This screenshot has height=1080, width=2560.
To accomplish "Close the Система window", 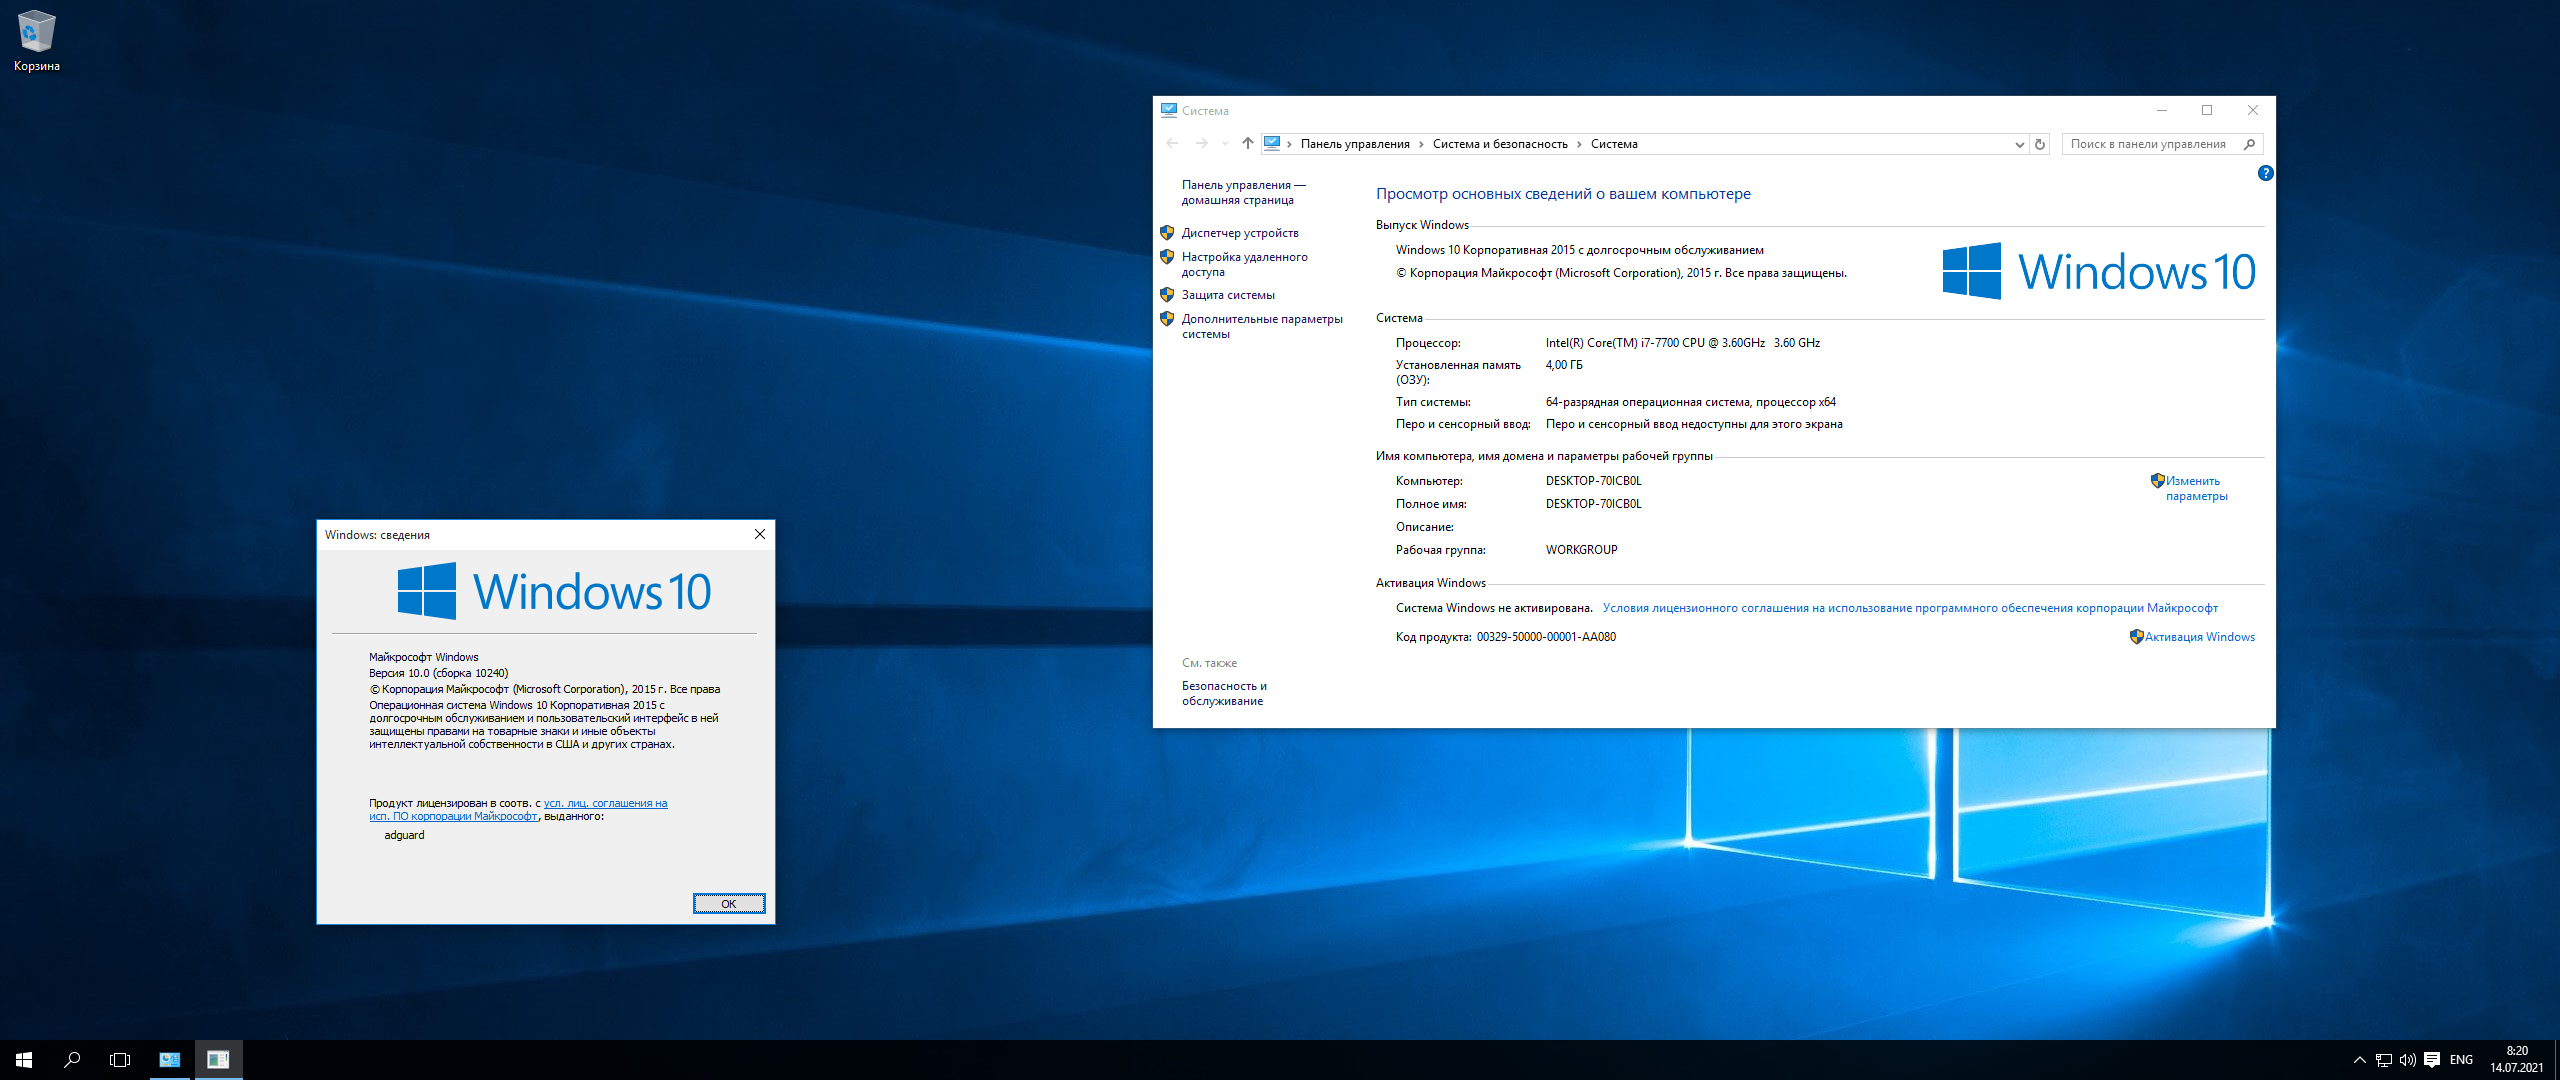I will pos(2253,110).
